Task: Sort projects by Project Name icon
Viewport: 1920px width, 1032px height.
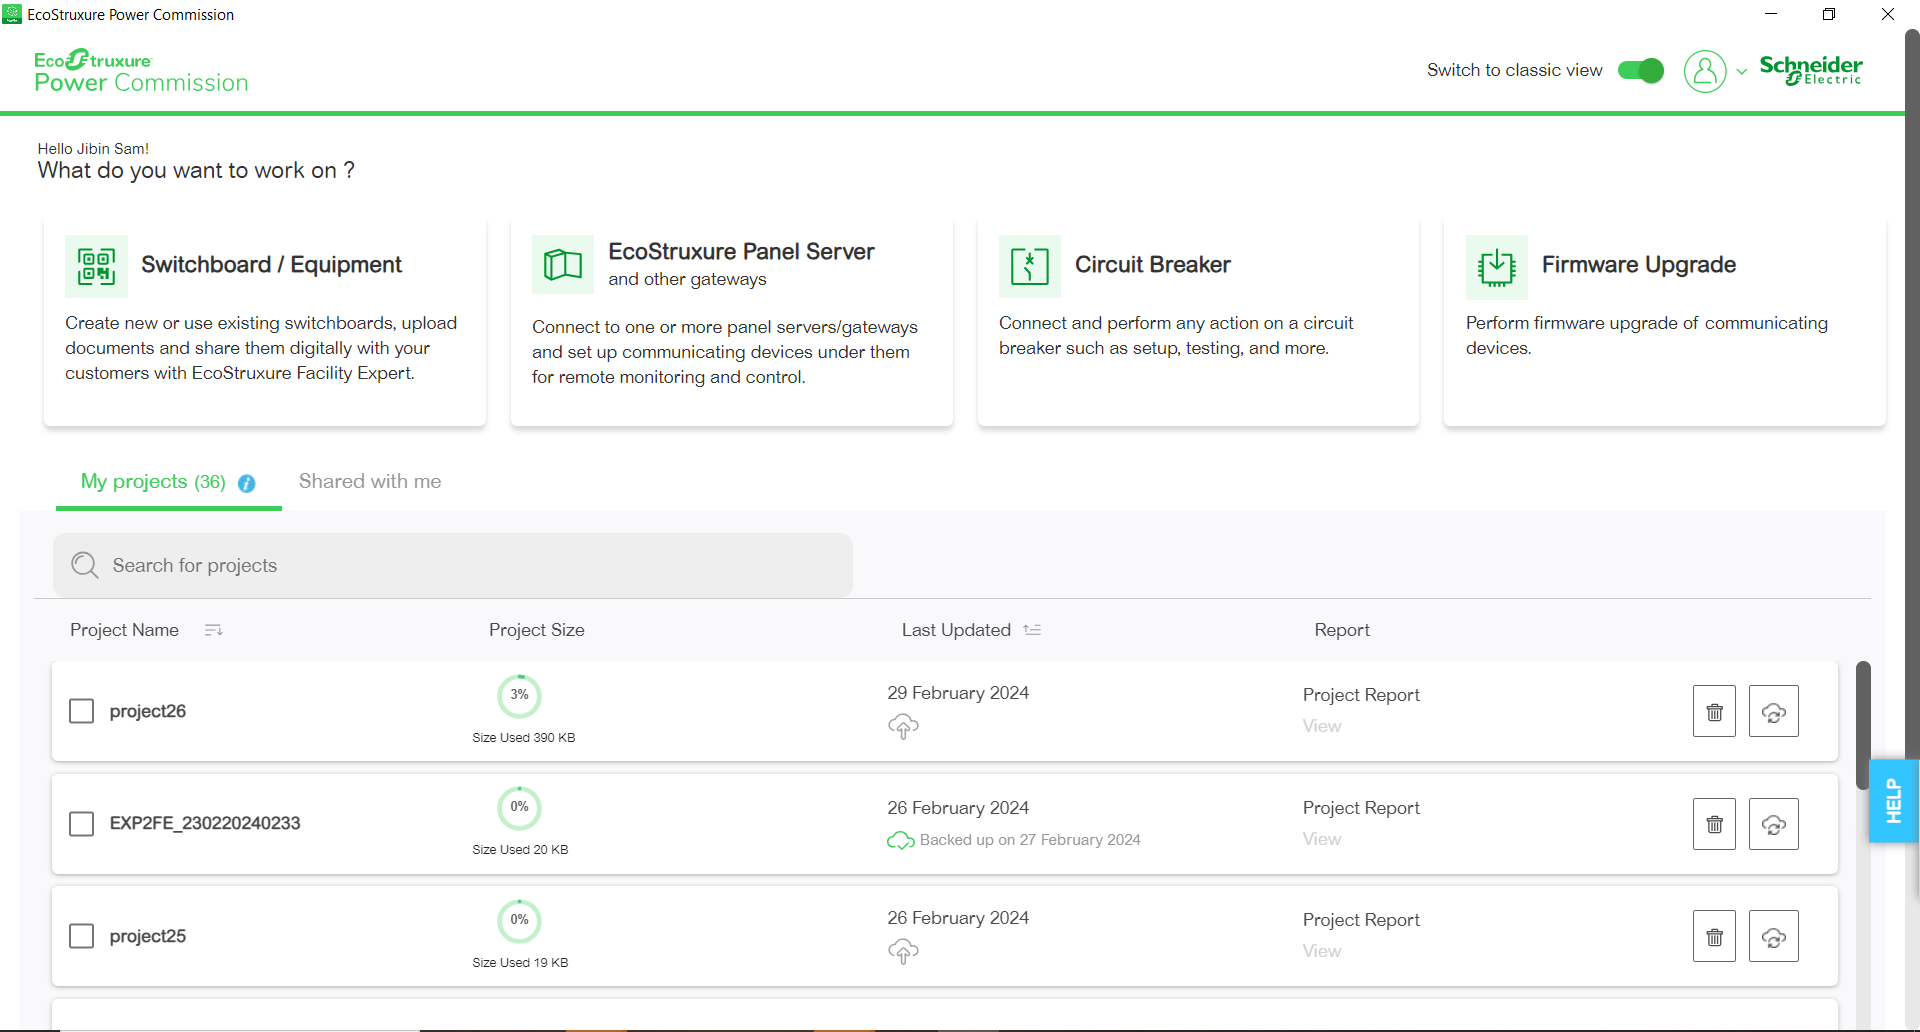Action: (213, 630)
